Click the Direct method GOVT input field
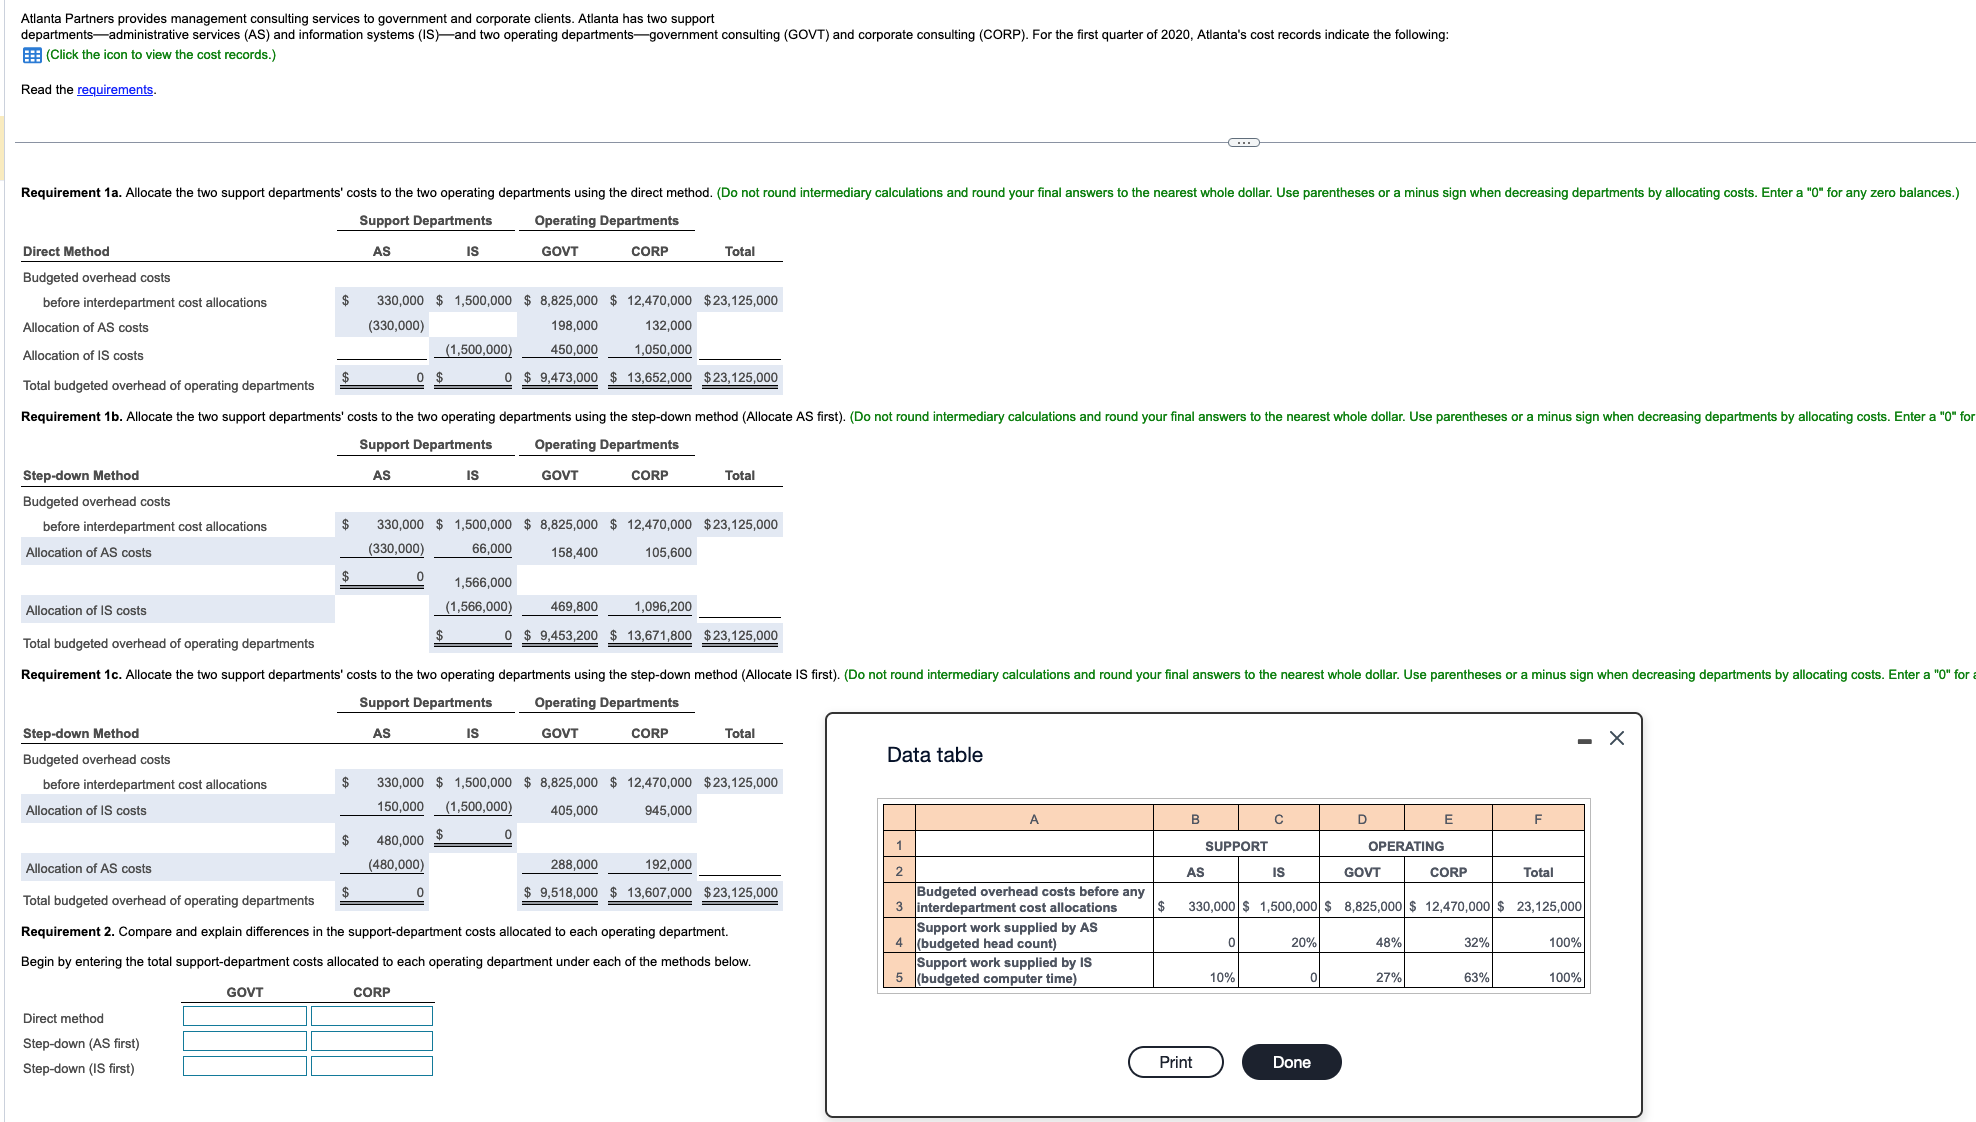This screenshot has height=1122, width=1976. click(244, 1016)
